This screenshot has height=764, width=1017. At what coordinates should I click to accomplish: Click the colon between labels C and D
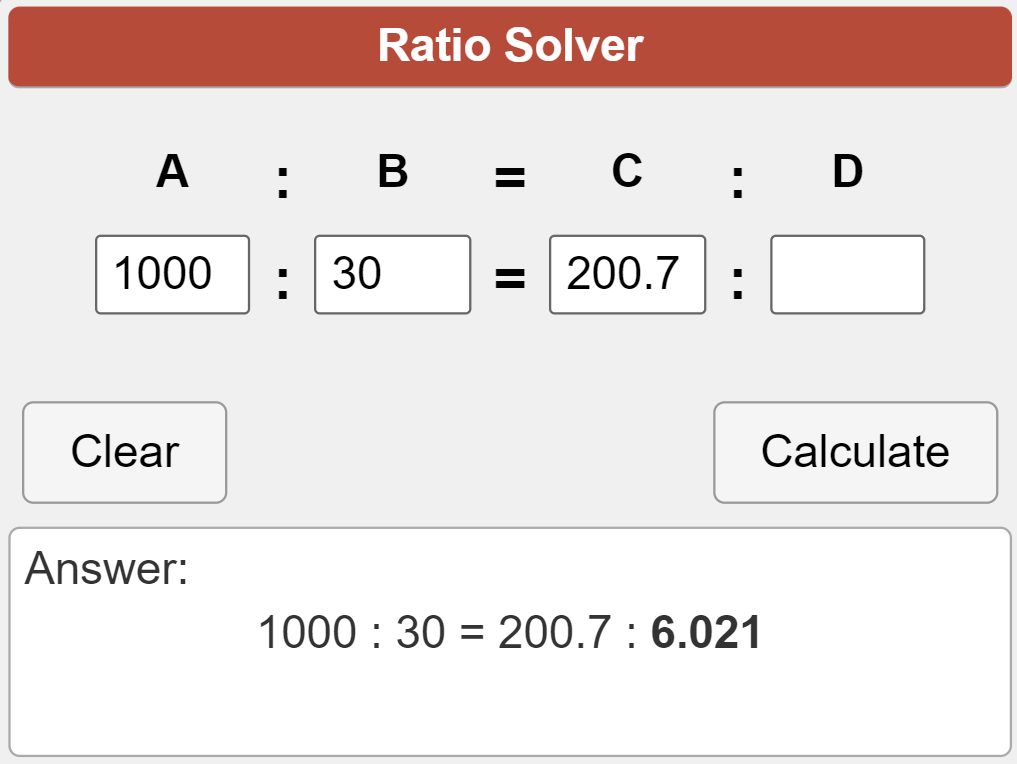pyautogui.click(x=738, y=182)
